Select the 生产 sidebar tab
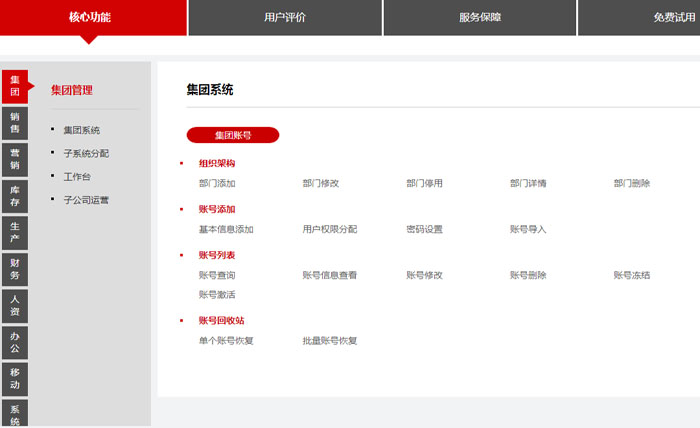 tap(15, 232)
